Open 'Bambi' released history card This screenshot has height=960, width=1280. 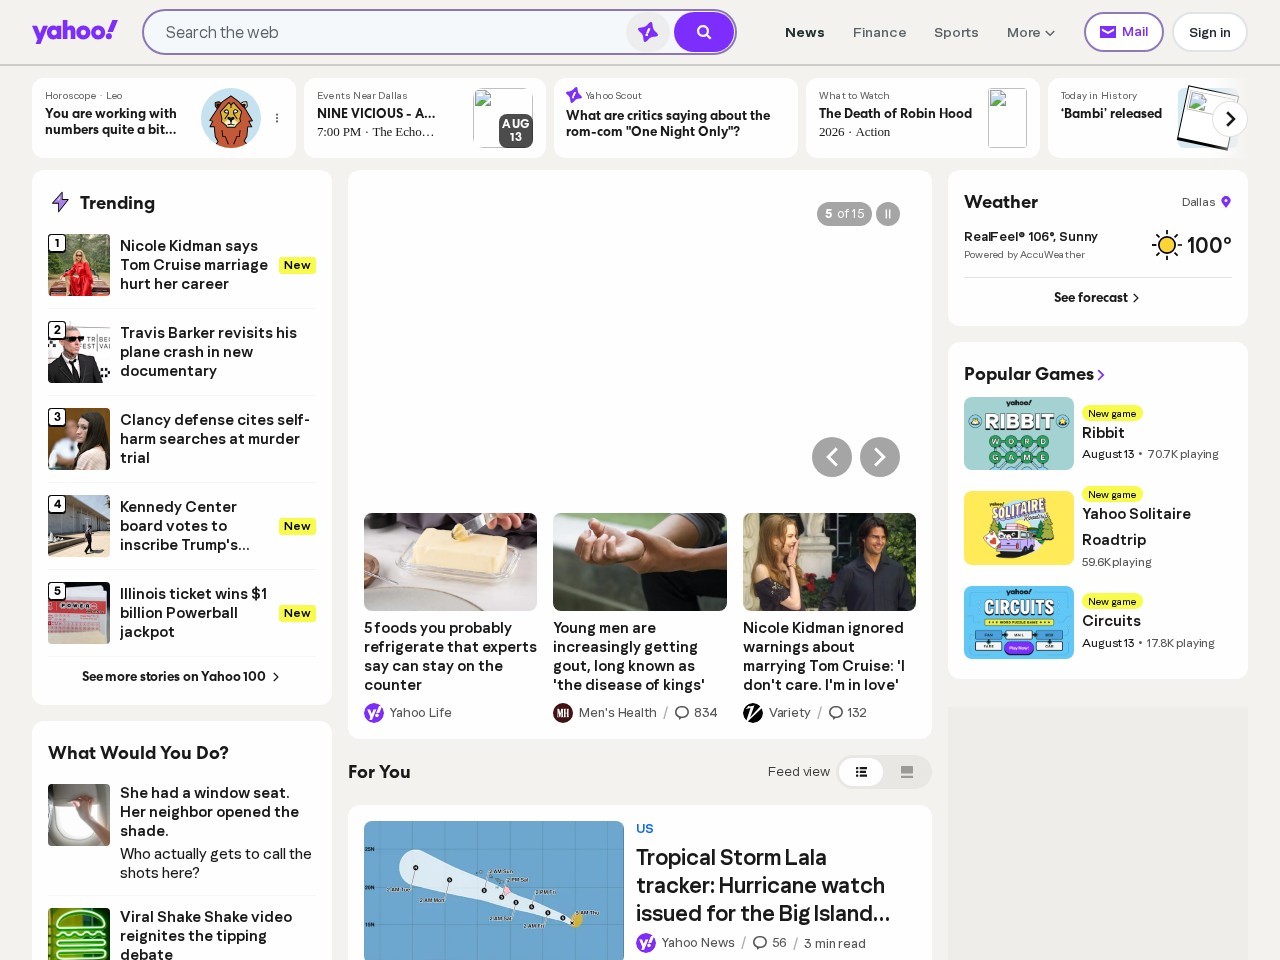[x=1146, y=118]
